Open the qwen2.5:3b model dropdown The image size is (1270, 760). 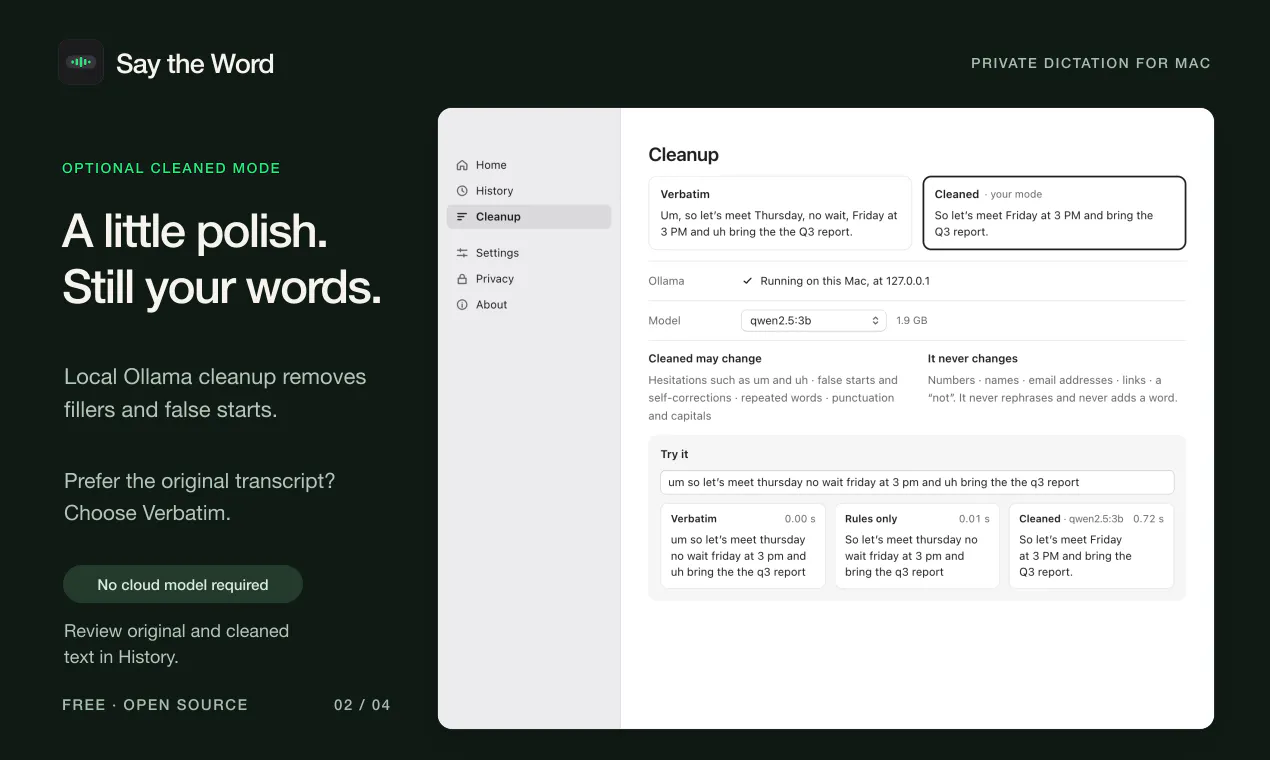click(814, 321)
